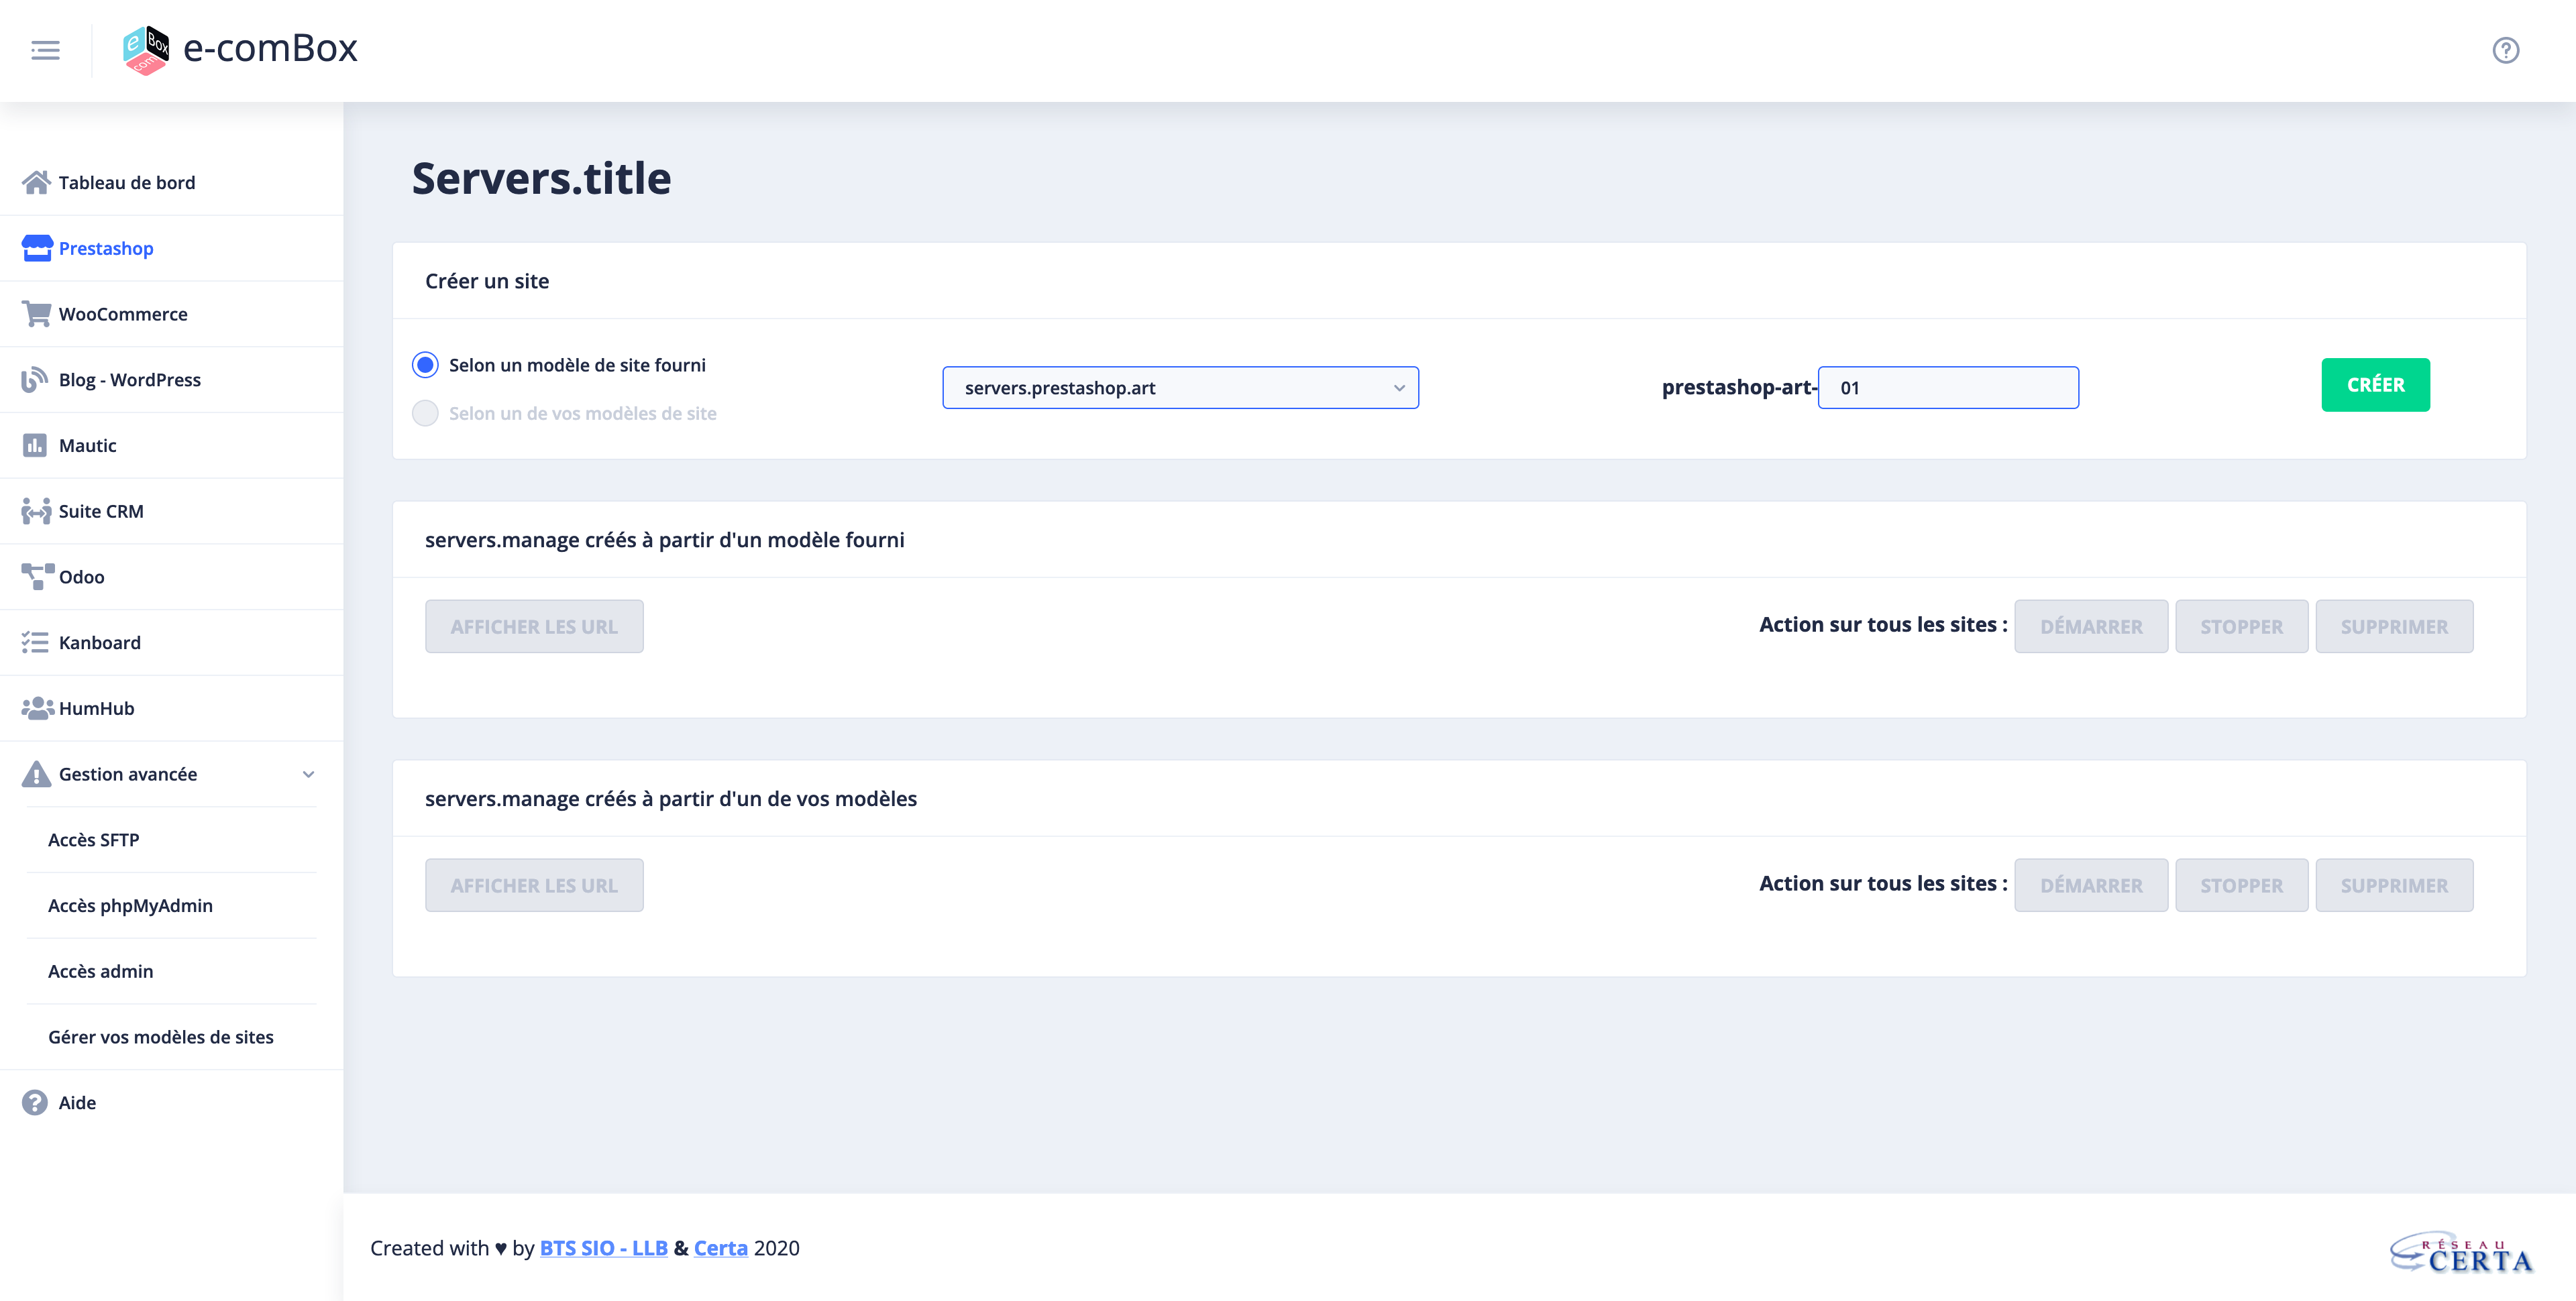
Task: Click the Blog - WordPress blog icon
Action: coord(35,380)
